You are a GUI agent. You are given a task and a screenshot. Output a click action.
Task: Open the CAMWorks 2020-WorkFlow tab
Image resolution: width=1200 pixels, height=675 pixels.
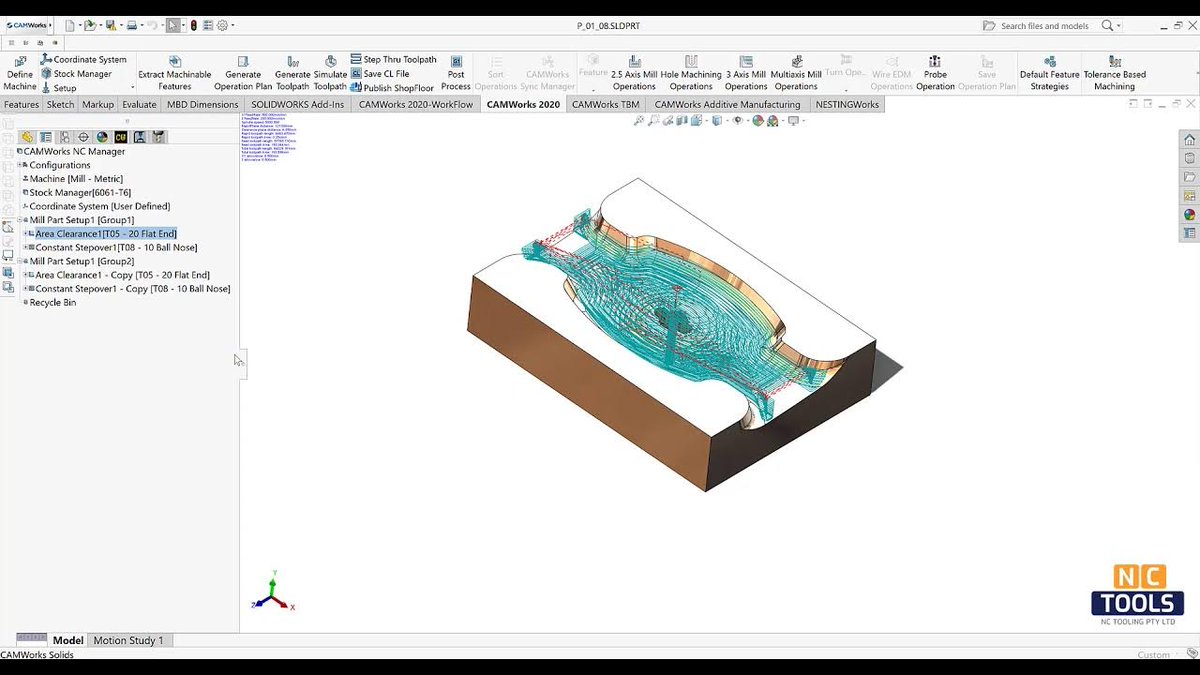pyautogui.click(x=416, y=104)
